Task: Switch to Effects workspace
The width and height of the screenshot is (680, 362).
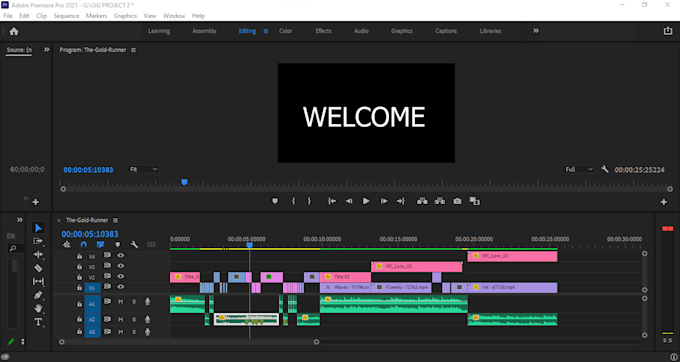Action: [323, 31]
